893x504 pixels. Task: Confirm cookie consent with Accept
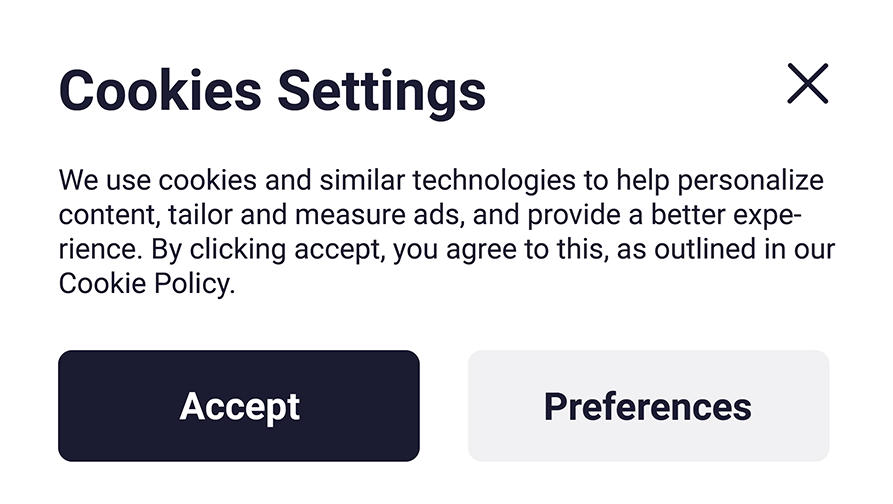tap(239, 406)
